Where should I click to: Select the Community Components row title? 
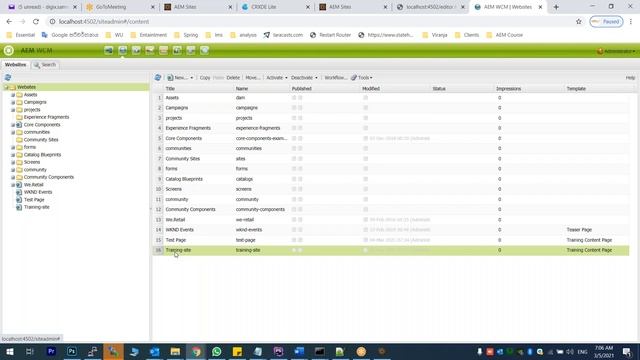pyautogui.click(x=190, y=209)
